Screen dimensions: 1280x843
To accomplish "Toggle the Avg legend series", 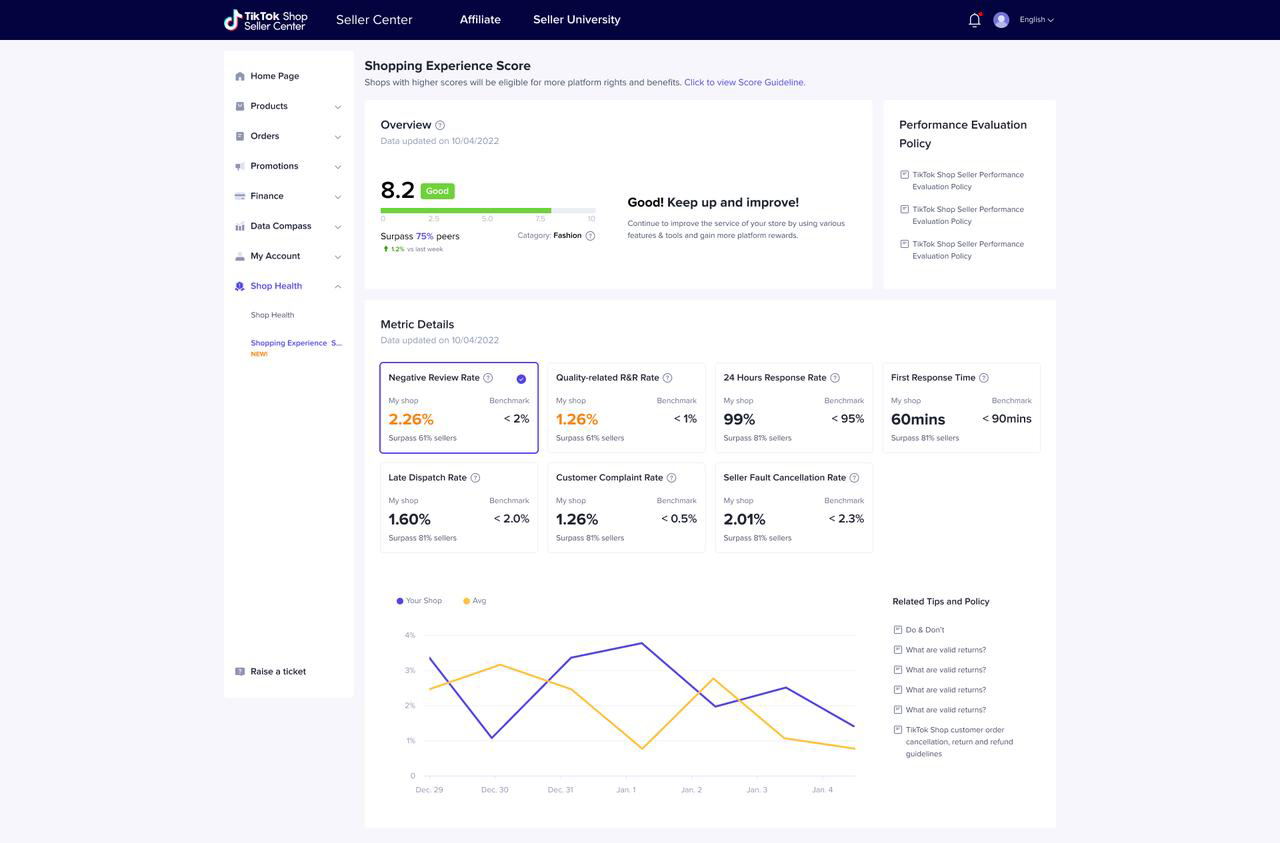I will 475,601.
